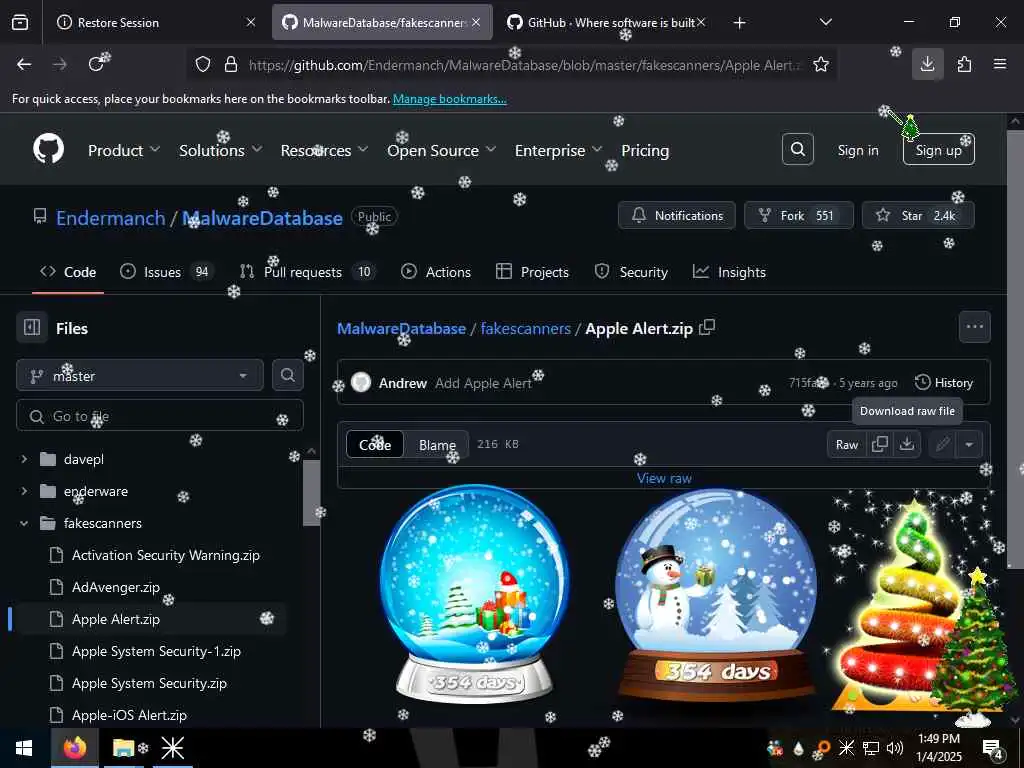Open the edit options dropdown arrow beside pencil

pos(969,445)
